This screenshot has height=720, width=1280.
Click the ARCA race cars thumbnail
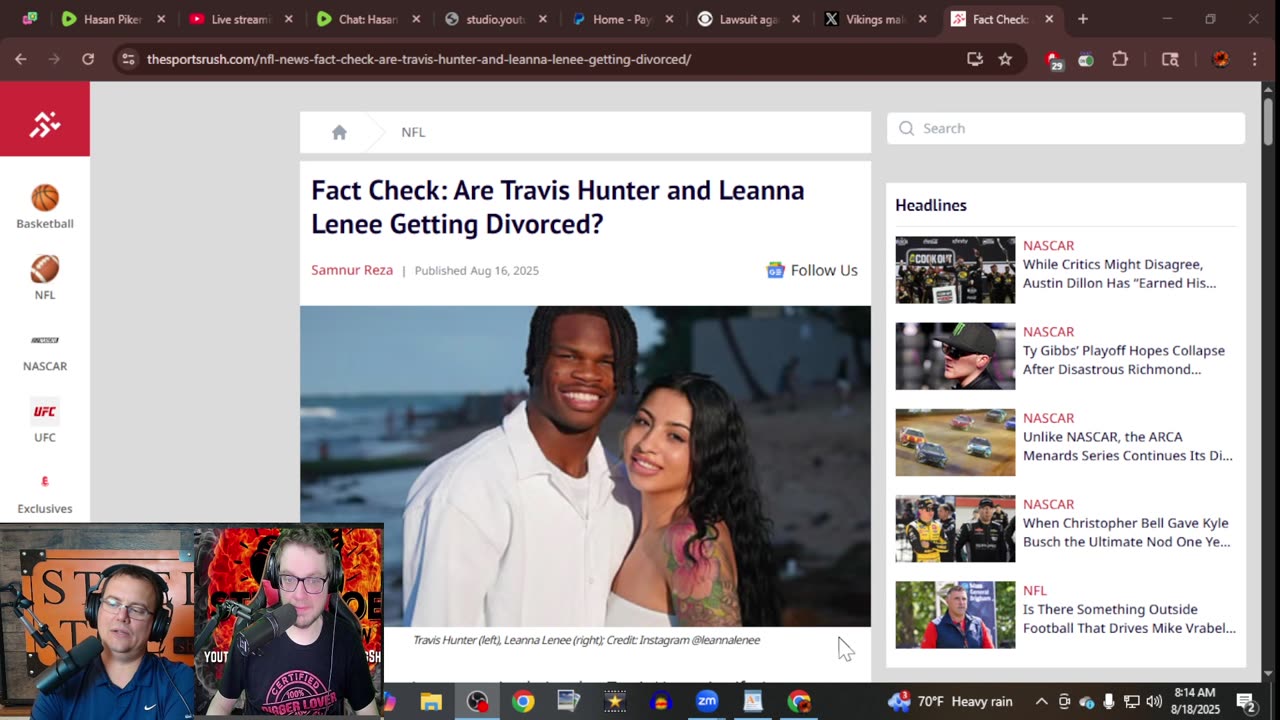tap(955, 442)
